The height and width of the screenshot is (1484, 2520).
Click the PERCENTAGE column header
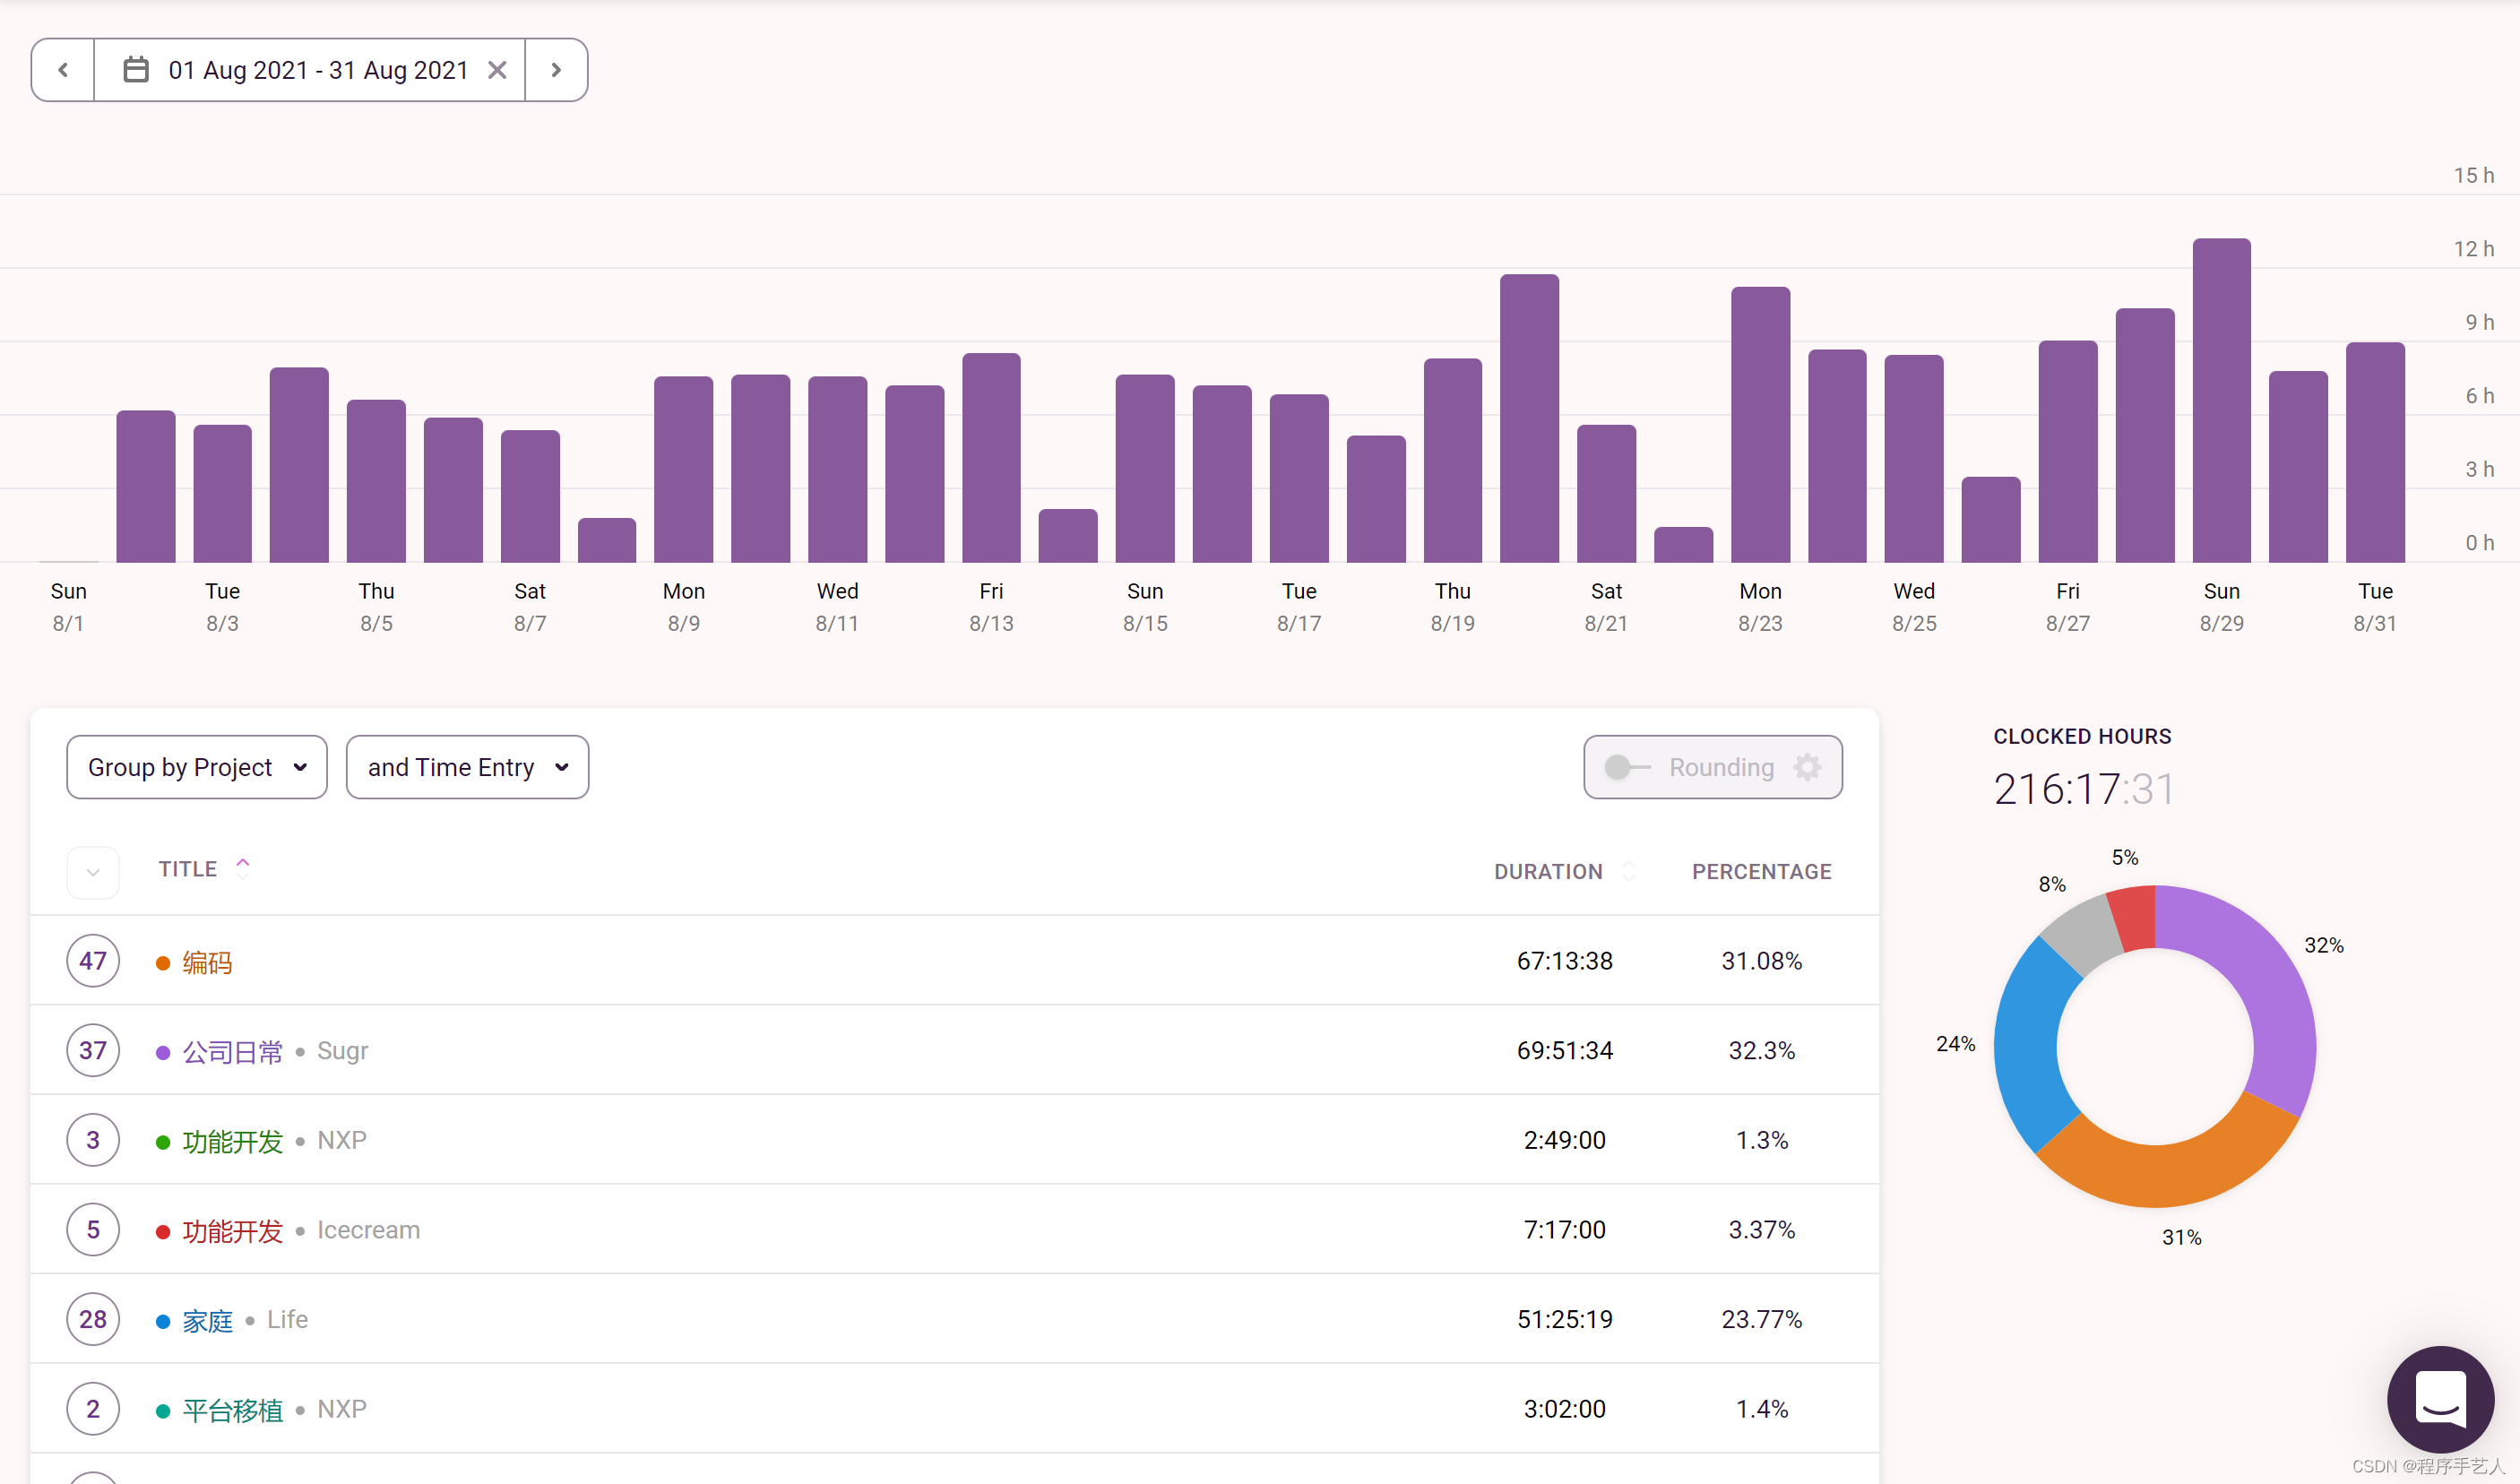(1761, 872)
